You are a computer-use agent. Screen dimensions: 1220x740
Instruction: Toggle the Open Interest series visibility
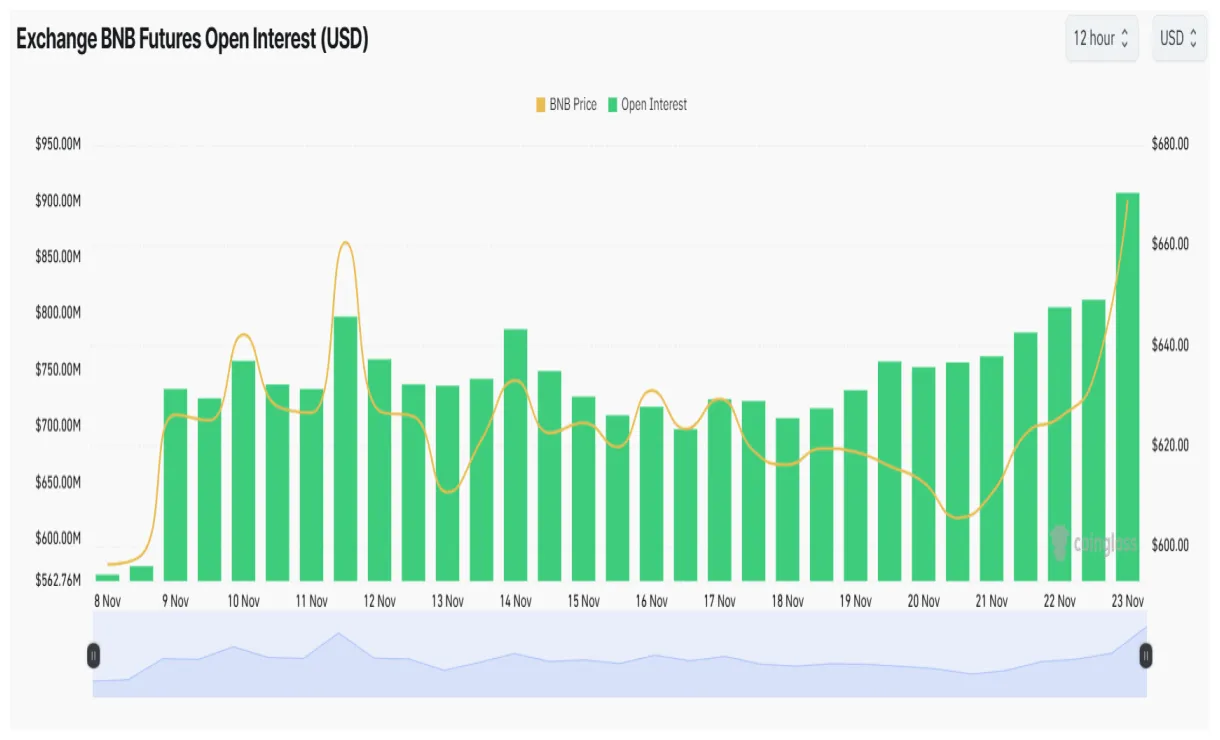pyautogui.click(x=651, y=104)
